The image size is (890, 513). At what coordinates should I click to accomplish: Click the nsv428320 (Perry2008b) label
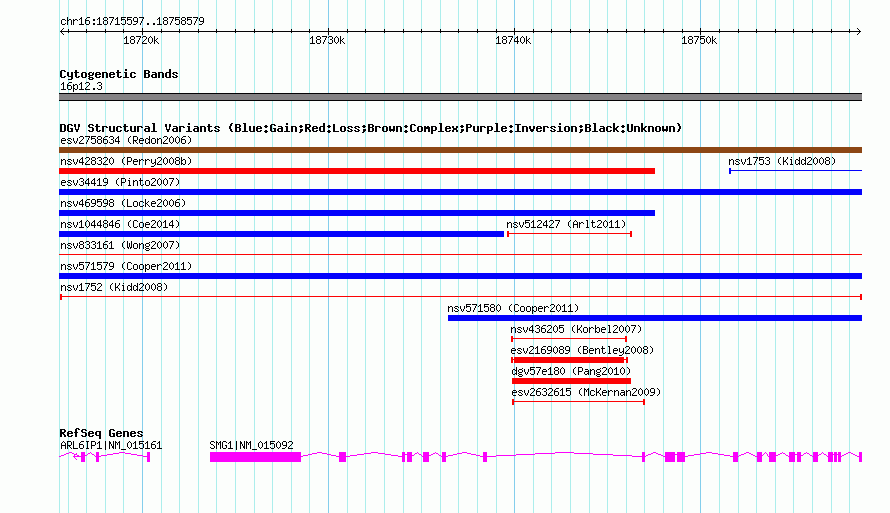pyautogui.click(x=126, y=161)
